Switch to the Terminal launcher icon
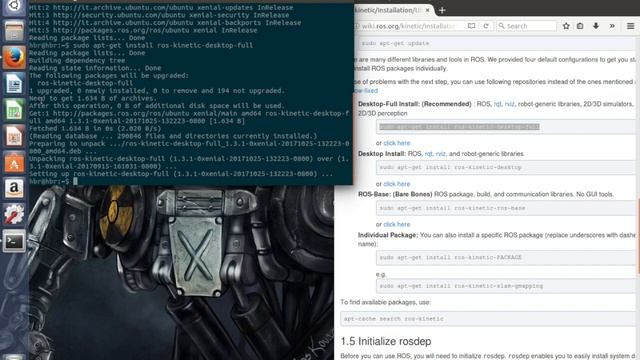This screenshot has height=360, width=640. [14, 241]
